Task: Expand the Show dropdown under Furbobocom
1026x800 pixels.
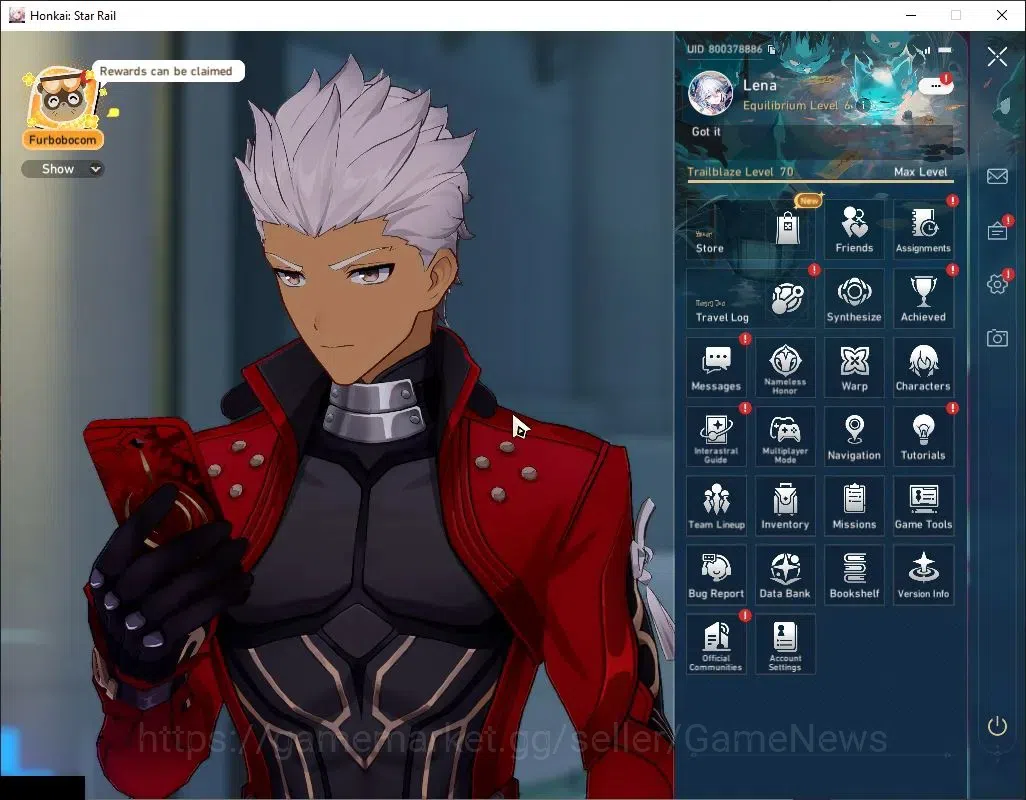Action: click(63, 169)
